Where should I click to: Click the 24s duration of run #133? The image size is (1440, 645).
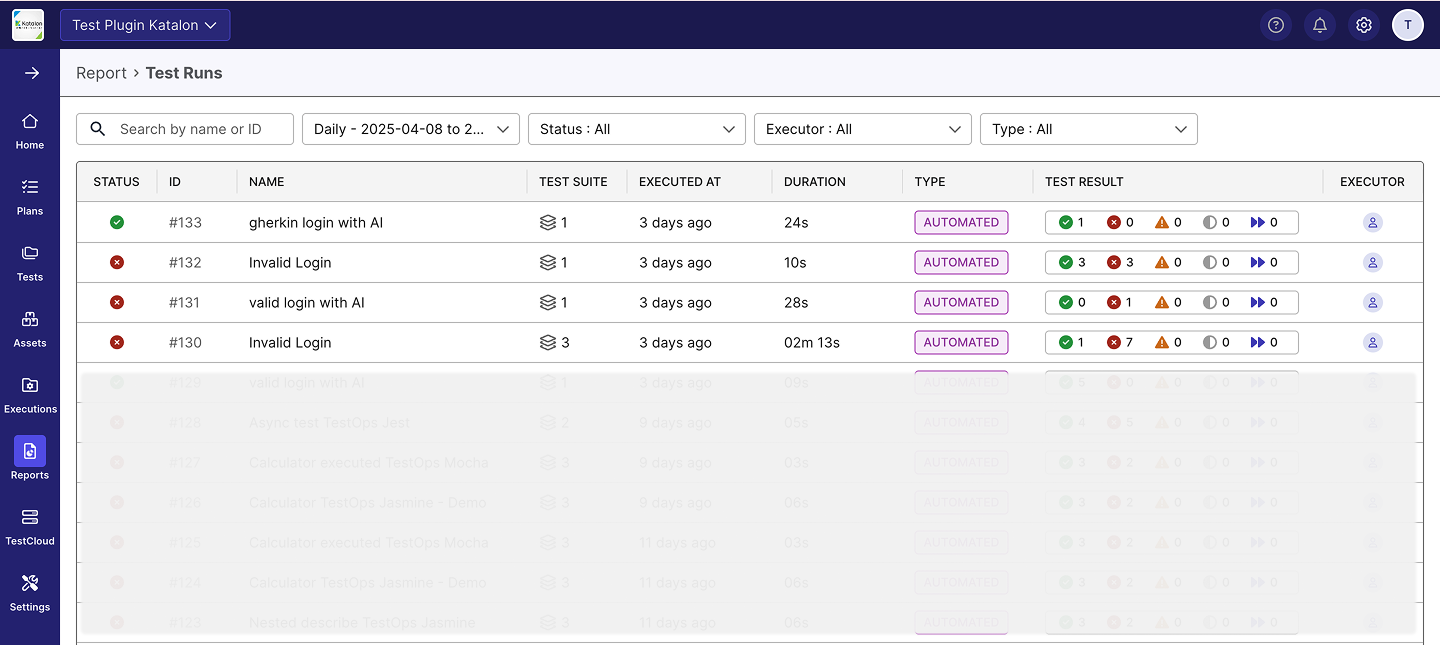click(x=796, y=222)
